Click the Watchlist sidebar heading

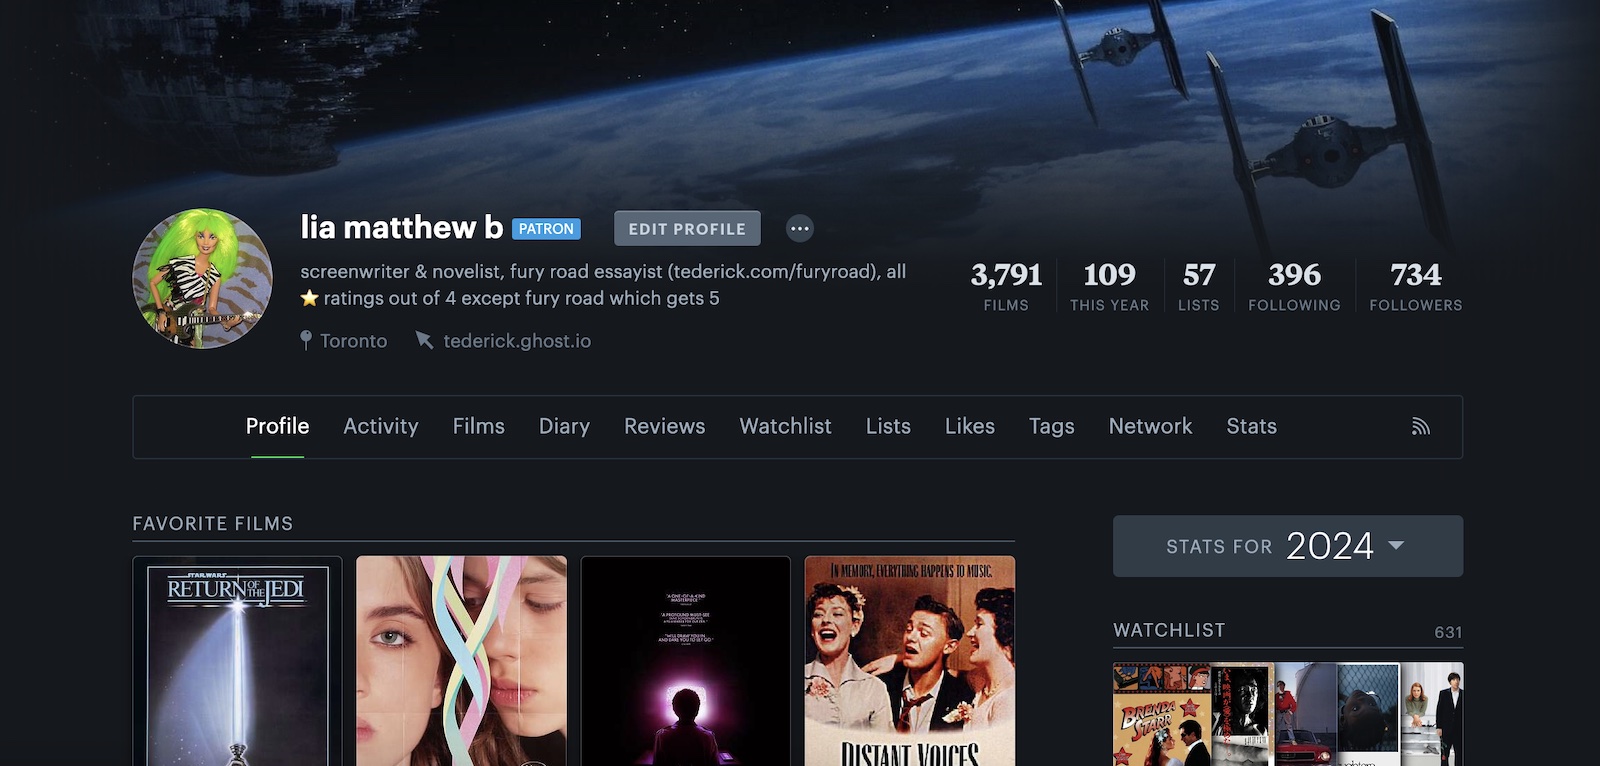pyautogui.click(x=1169, y=631)
